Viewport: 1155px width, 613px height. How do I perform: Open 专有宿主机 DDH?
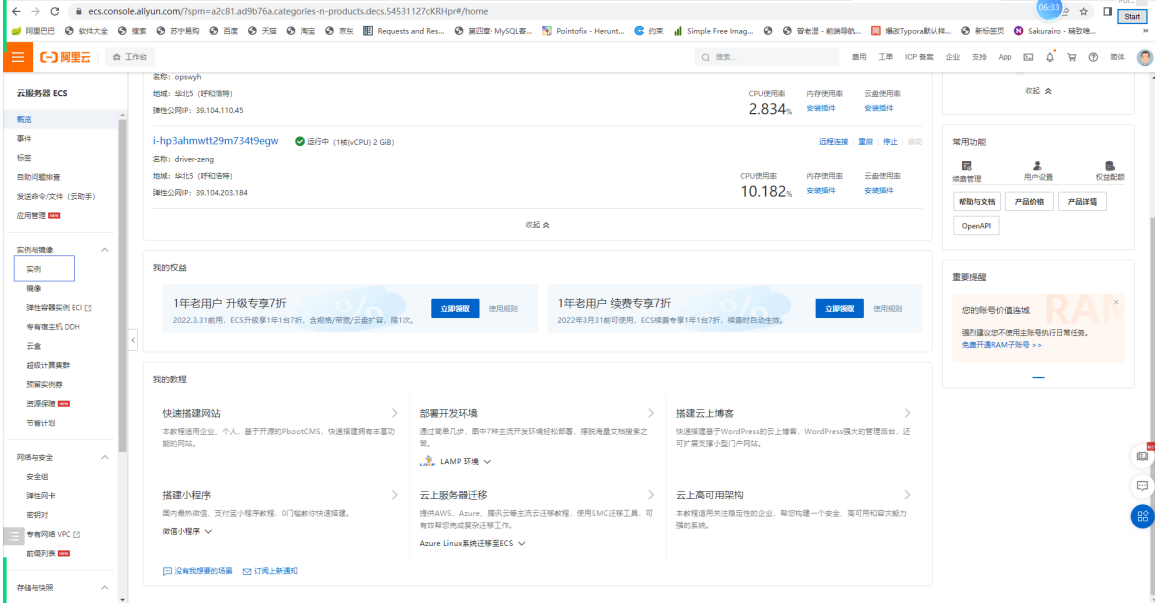pos(53,326)
